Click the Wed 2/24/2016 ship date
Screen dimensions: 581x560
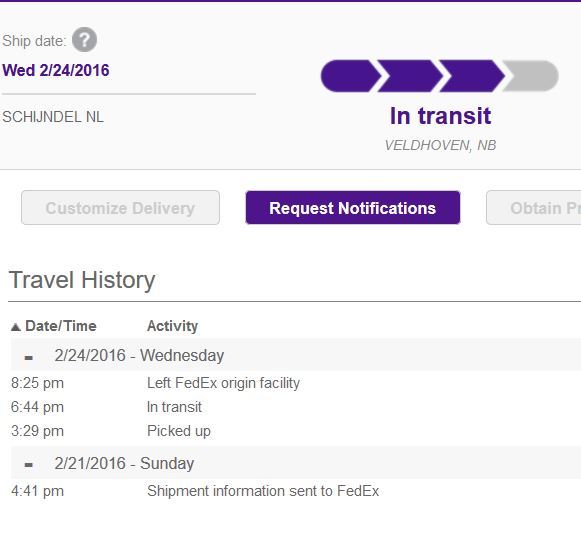56,70
